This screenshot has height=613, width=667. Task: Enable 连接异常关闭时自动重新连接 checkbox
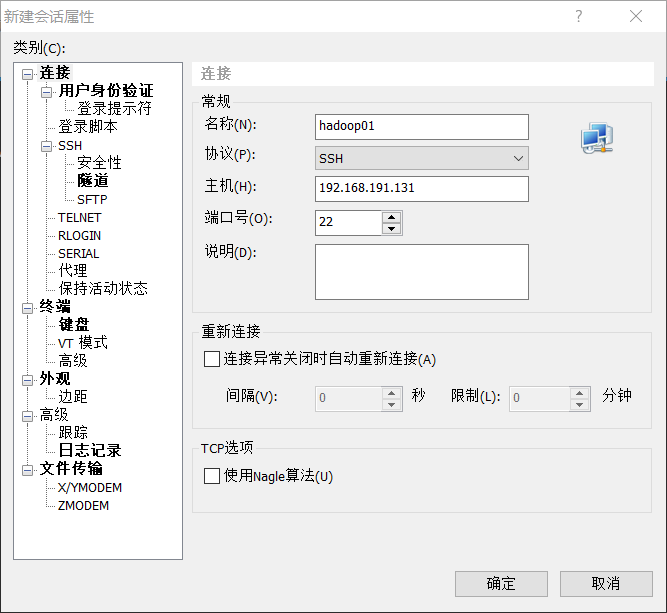coord(212,359)
